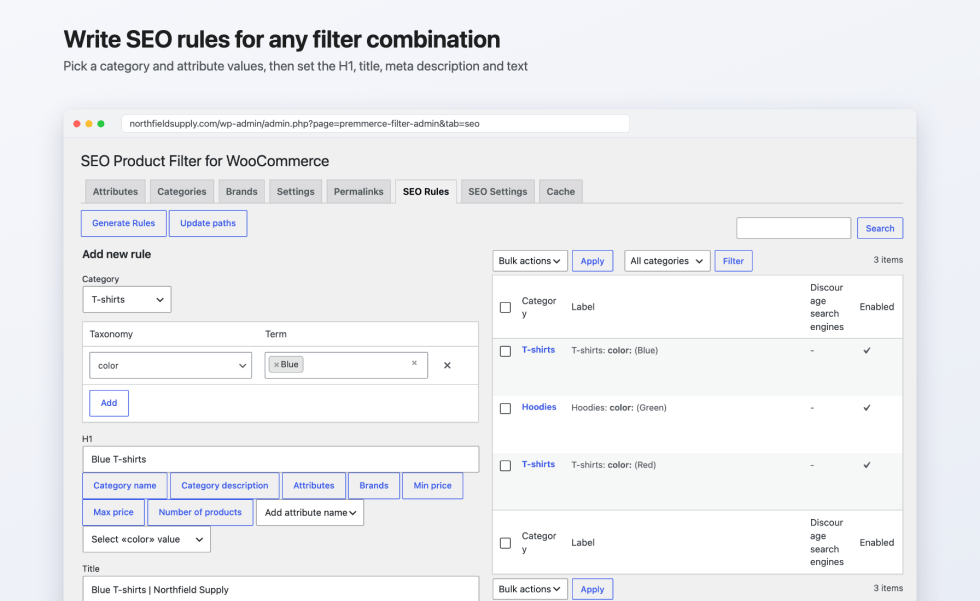Open the Taxonomy dropdown set to color

pos(171,365)
